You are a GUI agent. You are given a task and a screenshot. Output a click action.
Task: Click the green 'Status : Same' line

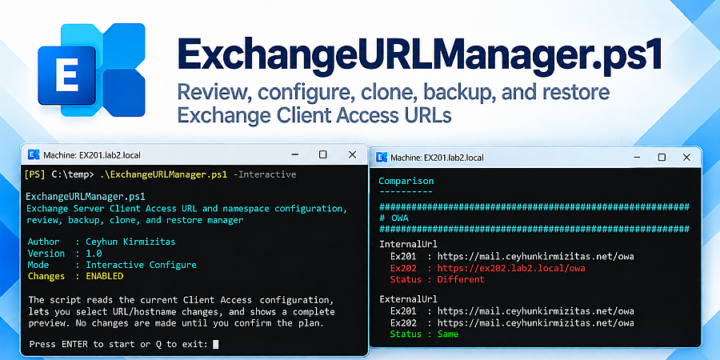424,334
